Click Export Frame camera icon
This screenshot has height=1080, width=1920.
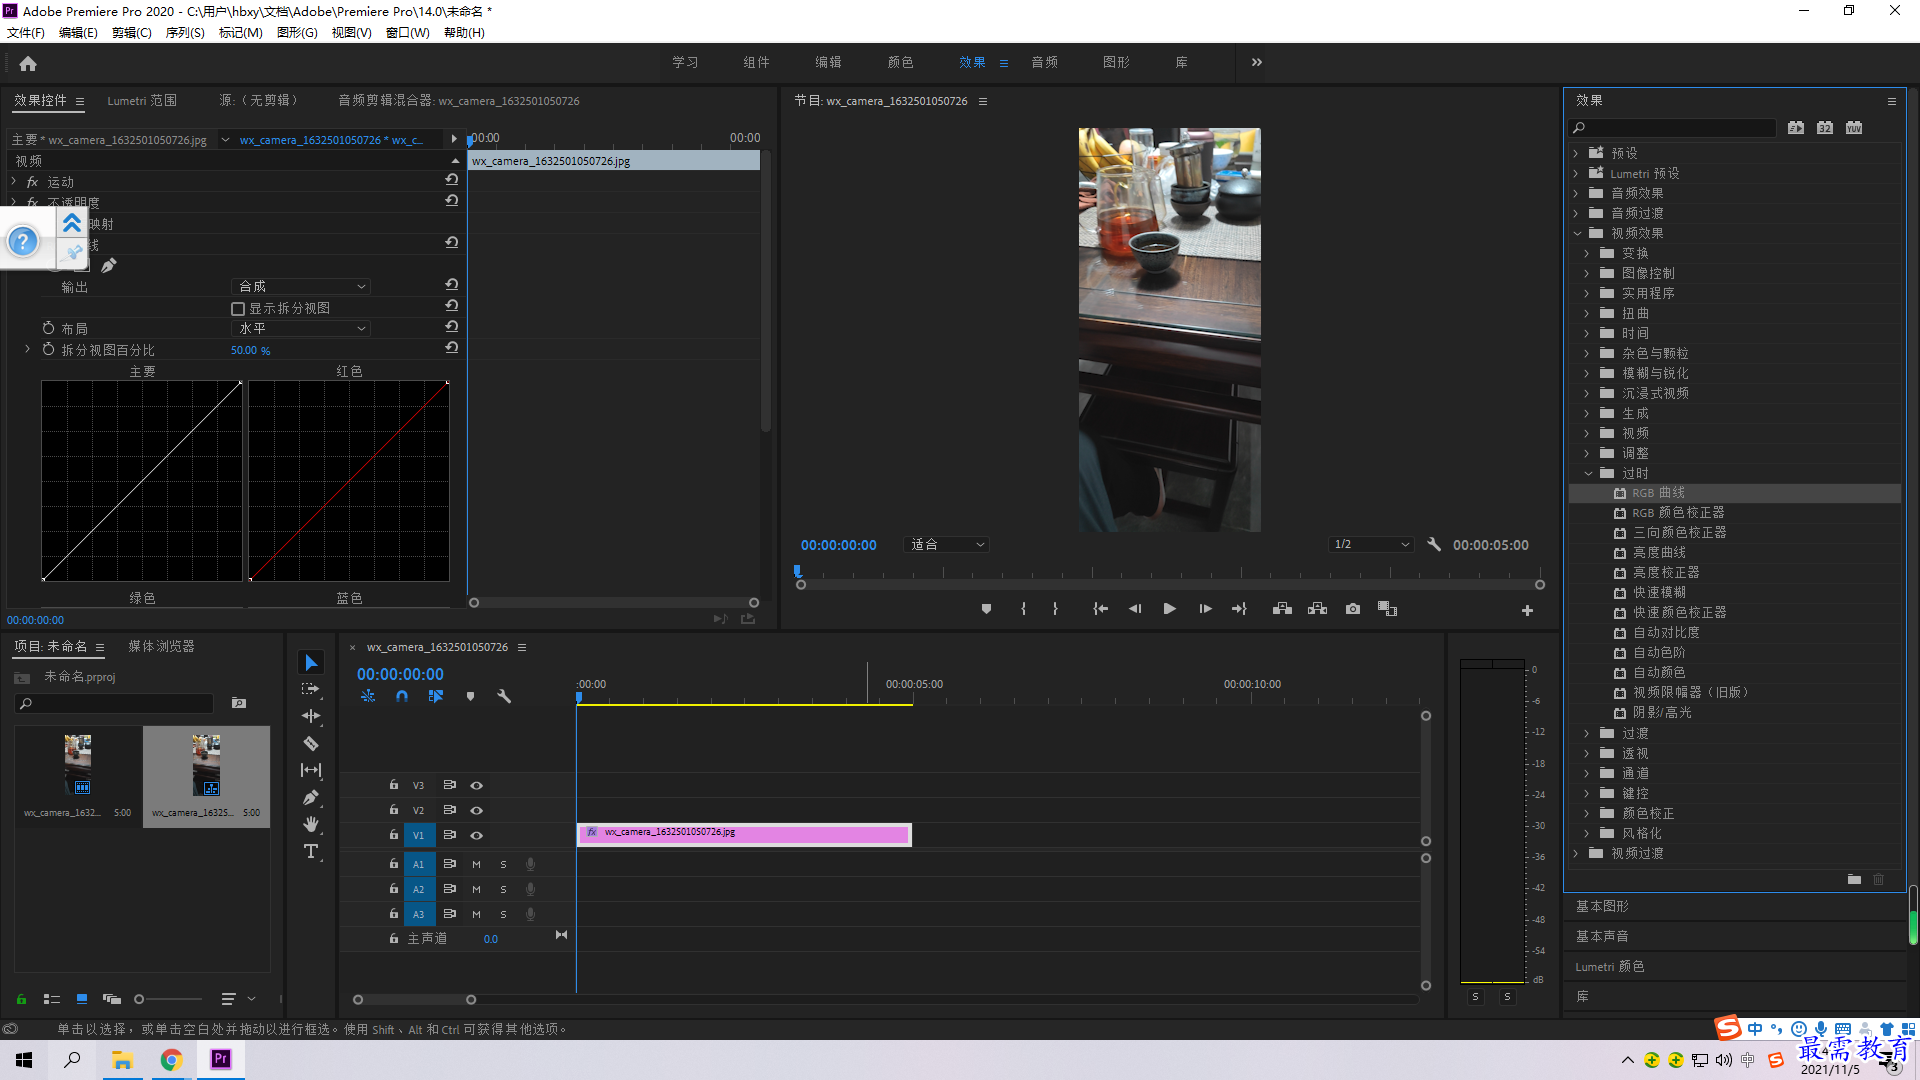tap(1353, 609)
